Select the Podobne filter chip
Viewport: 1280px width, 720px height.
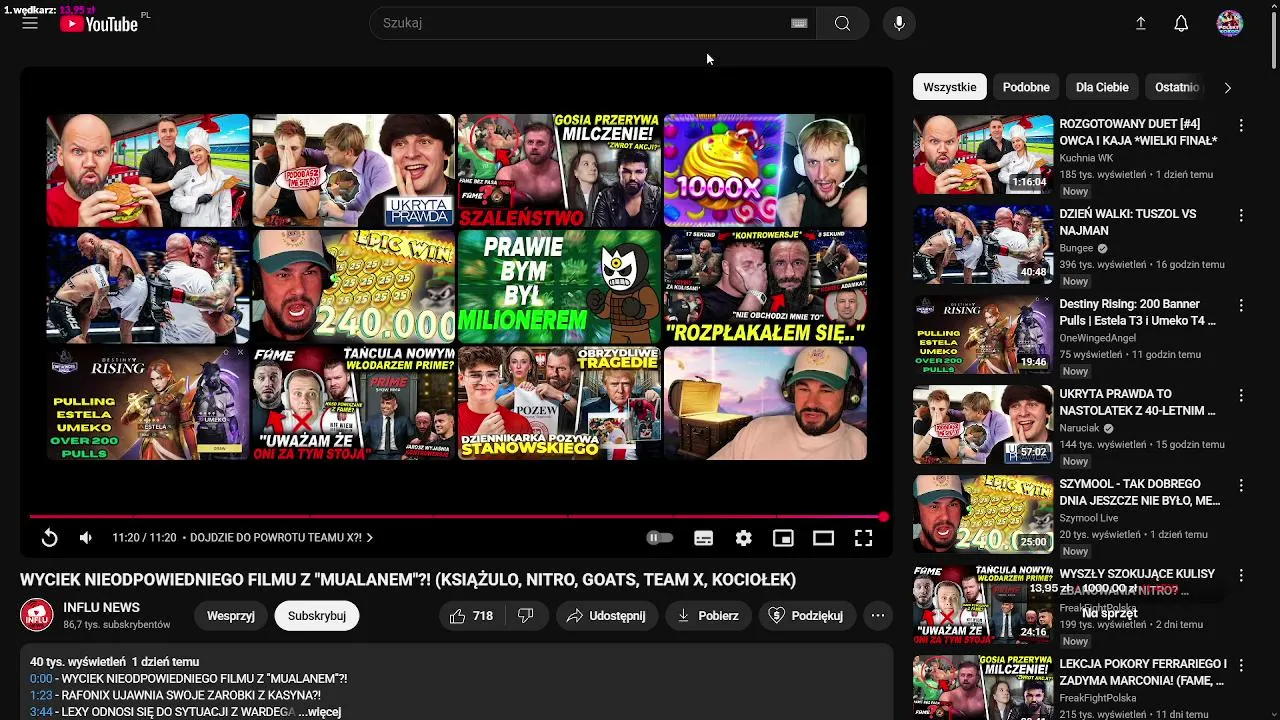click(1026, 87)
